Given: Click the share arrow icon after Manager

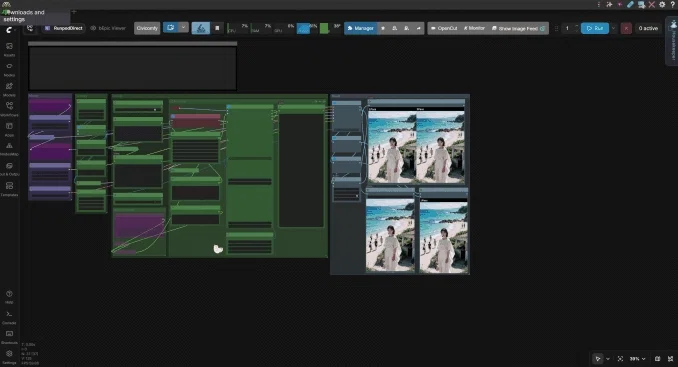Looking at the screenshot, I should 418,28.
